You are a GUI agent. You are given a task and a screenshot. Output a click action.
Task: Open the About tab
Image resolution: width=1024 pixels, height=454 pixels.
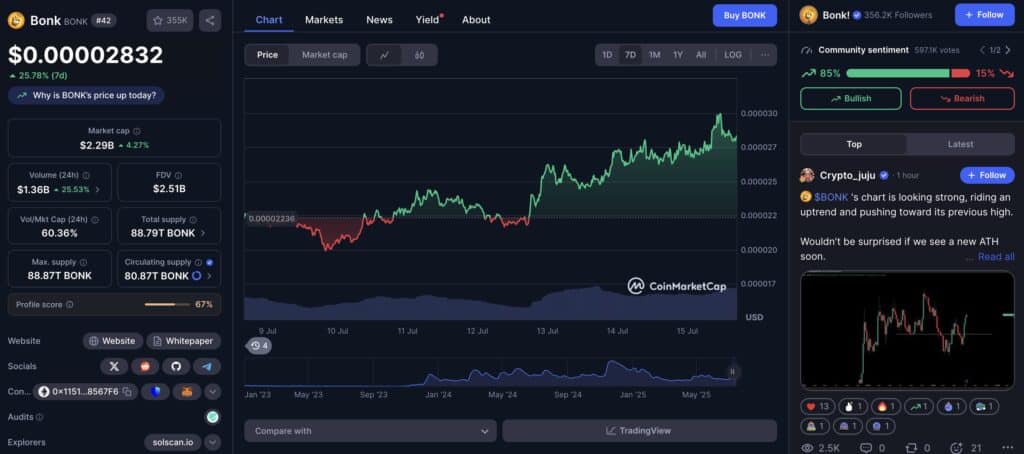click(x=476, y=20)
